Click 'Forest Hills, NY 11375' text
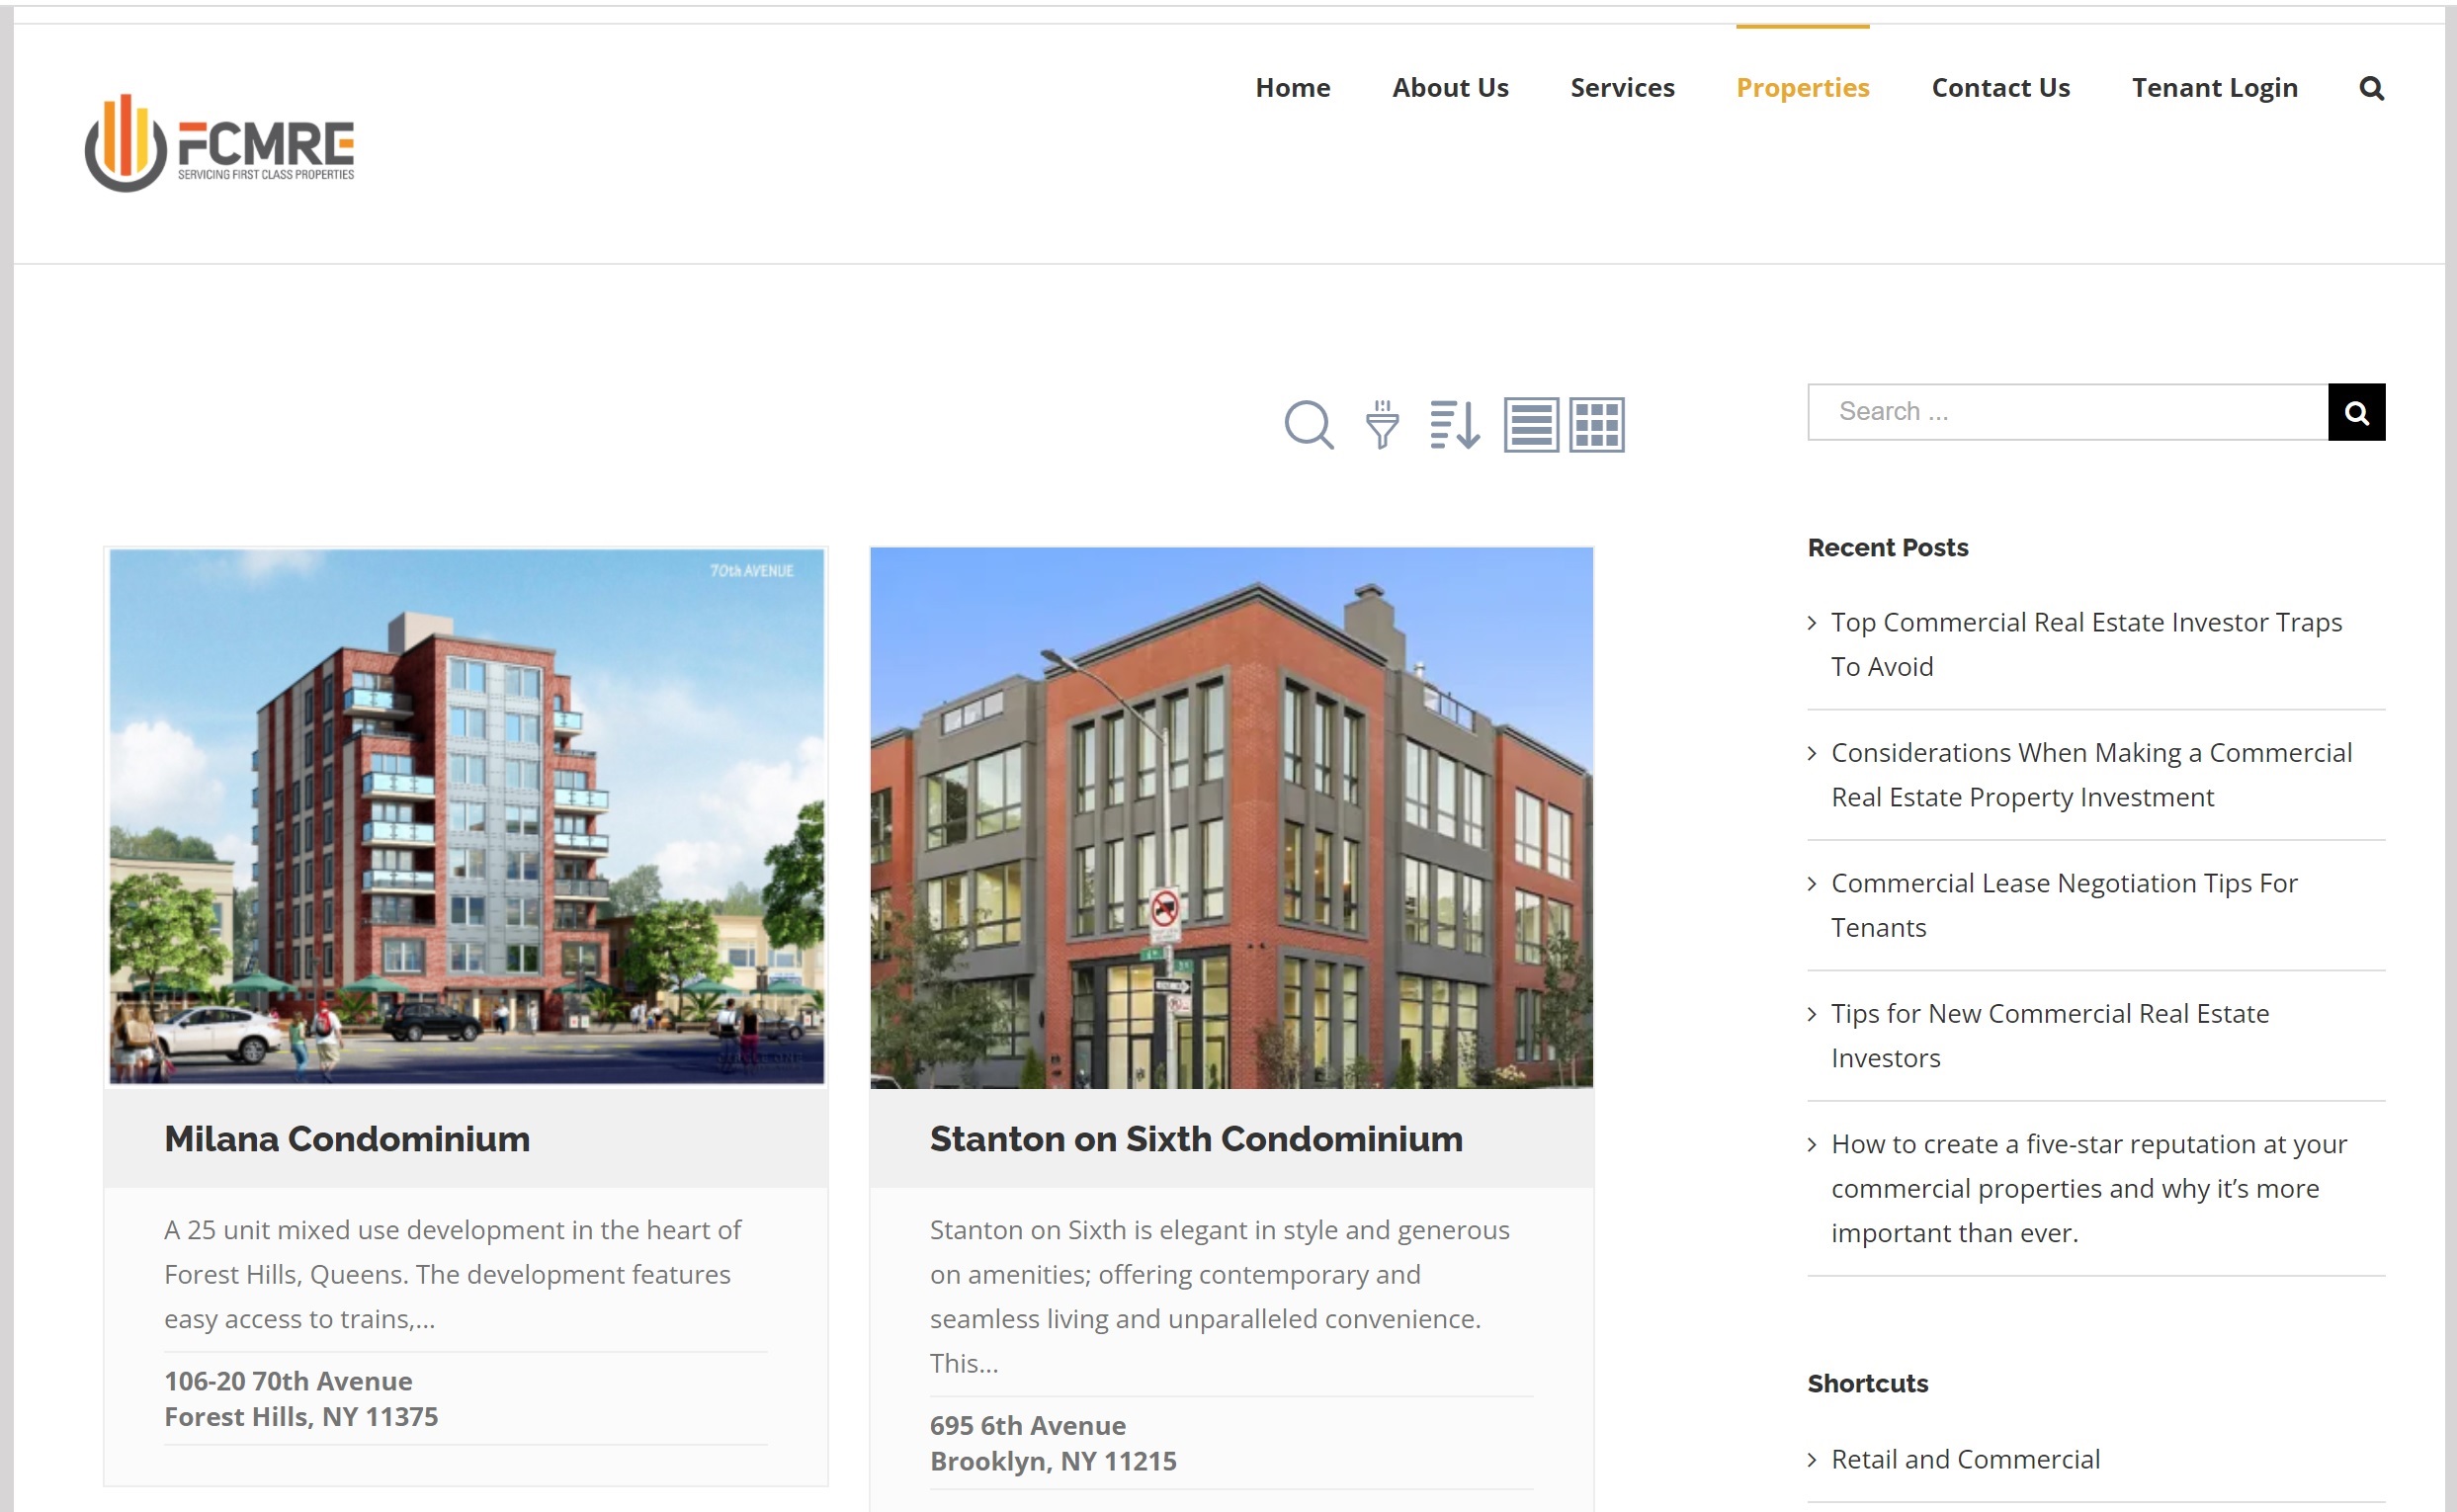Image resolution: width=2457 pixels, height=1512 pixels. point(301,1417)
